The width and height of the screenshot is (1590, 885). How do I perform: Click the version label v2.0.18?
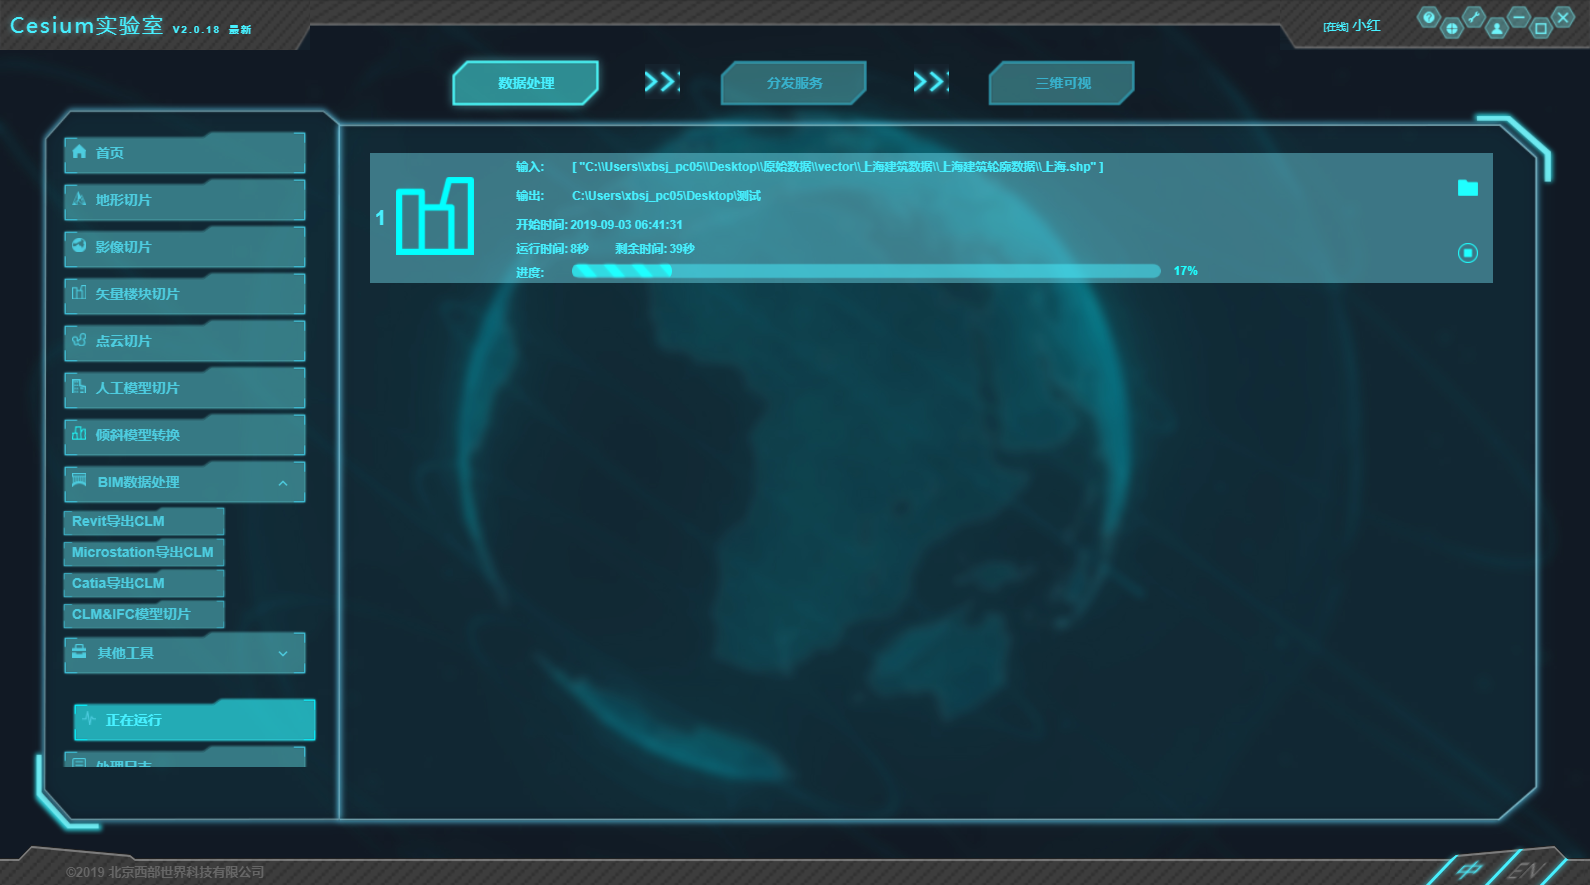(x=196, y=30)
